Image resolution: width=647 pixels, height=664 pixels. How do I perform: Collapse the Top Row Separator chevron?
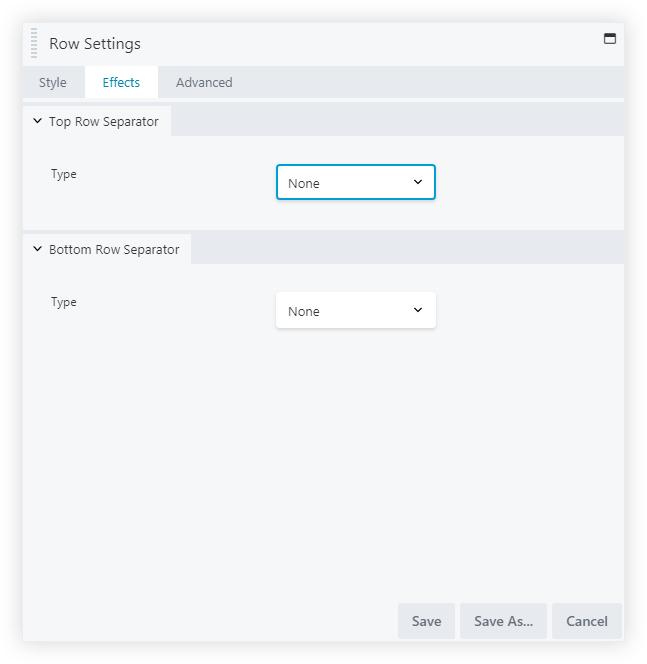(x=38, y=121)
